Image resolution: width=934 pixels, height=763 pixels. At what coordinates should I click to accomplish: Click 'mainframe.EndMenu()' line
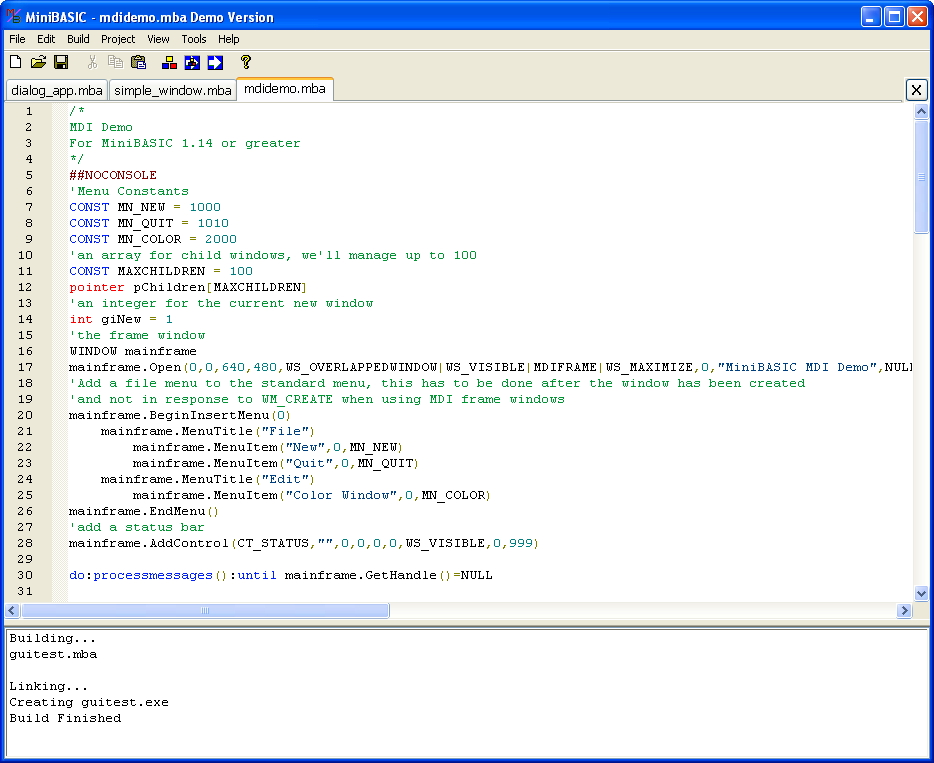tap(144, 512)
